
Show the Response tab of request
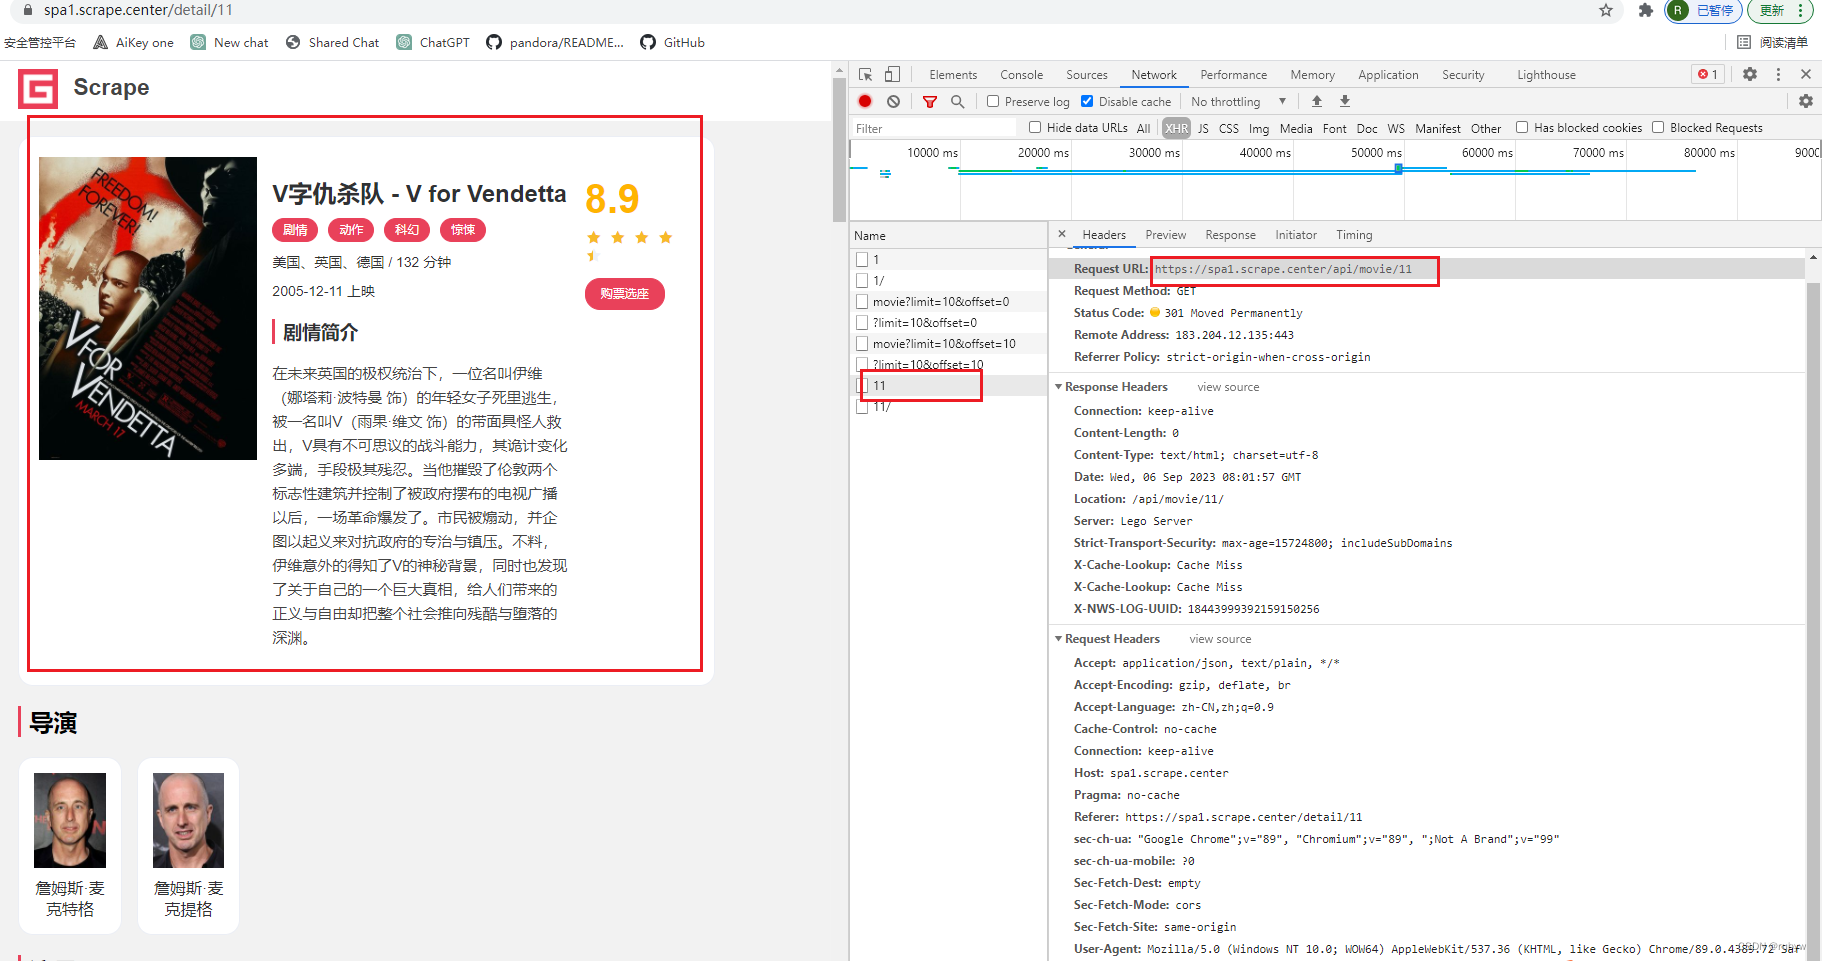[x=1230, y=235]
